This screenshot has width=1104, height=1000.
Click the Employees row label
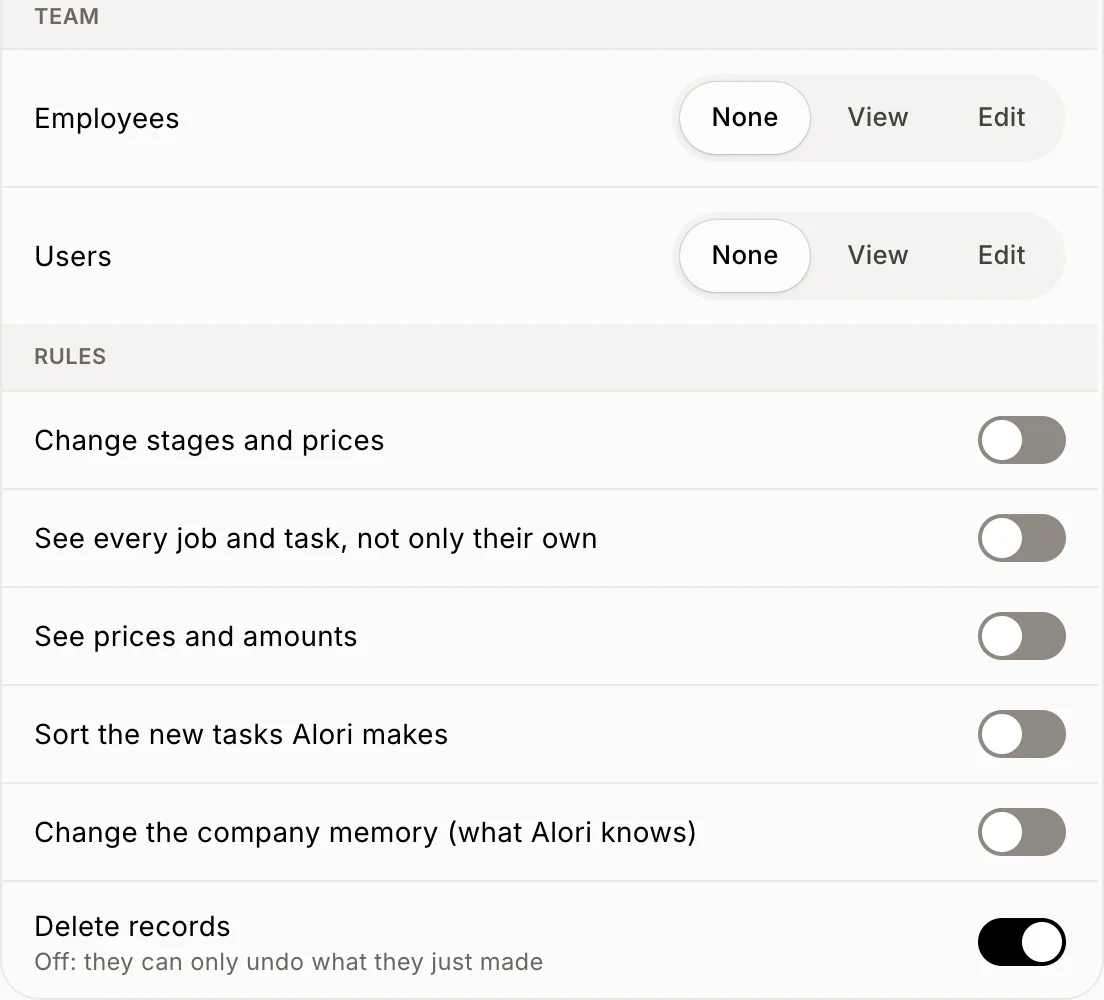point(107,118)
